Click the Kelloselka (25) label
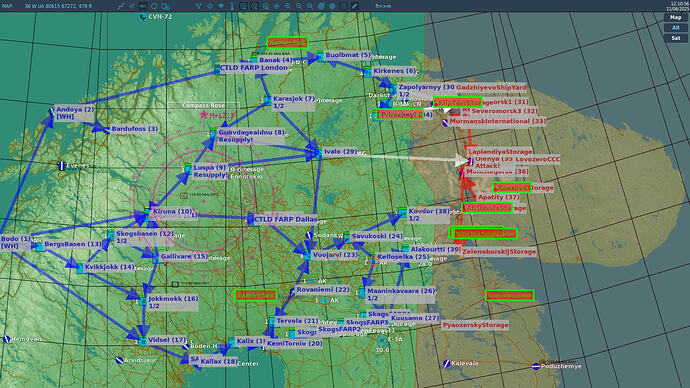The image size is (690, 388). tap(403, 257)
